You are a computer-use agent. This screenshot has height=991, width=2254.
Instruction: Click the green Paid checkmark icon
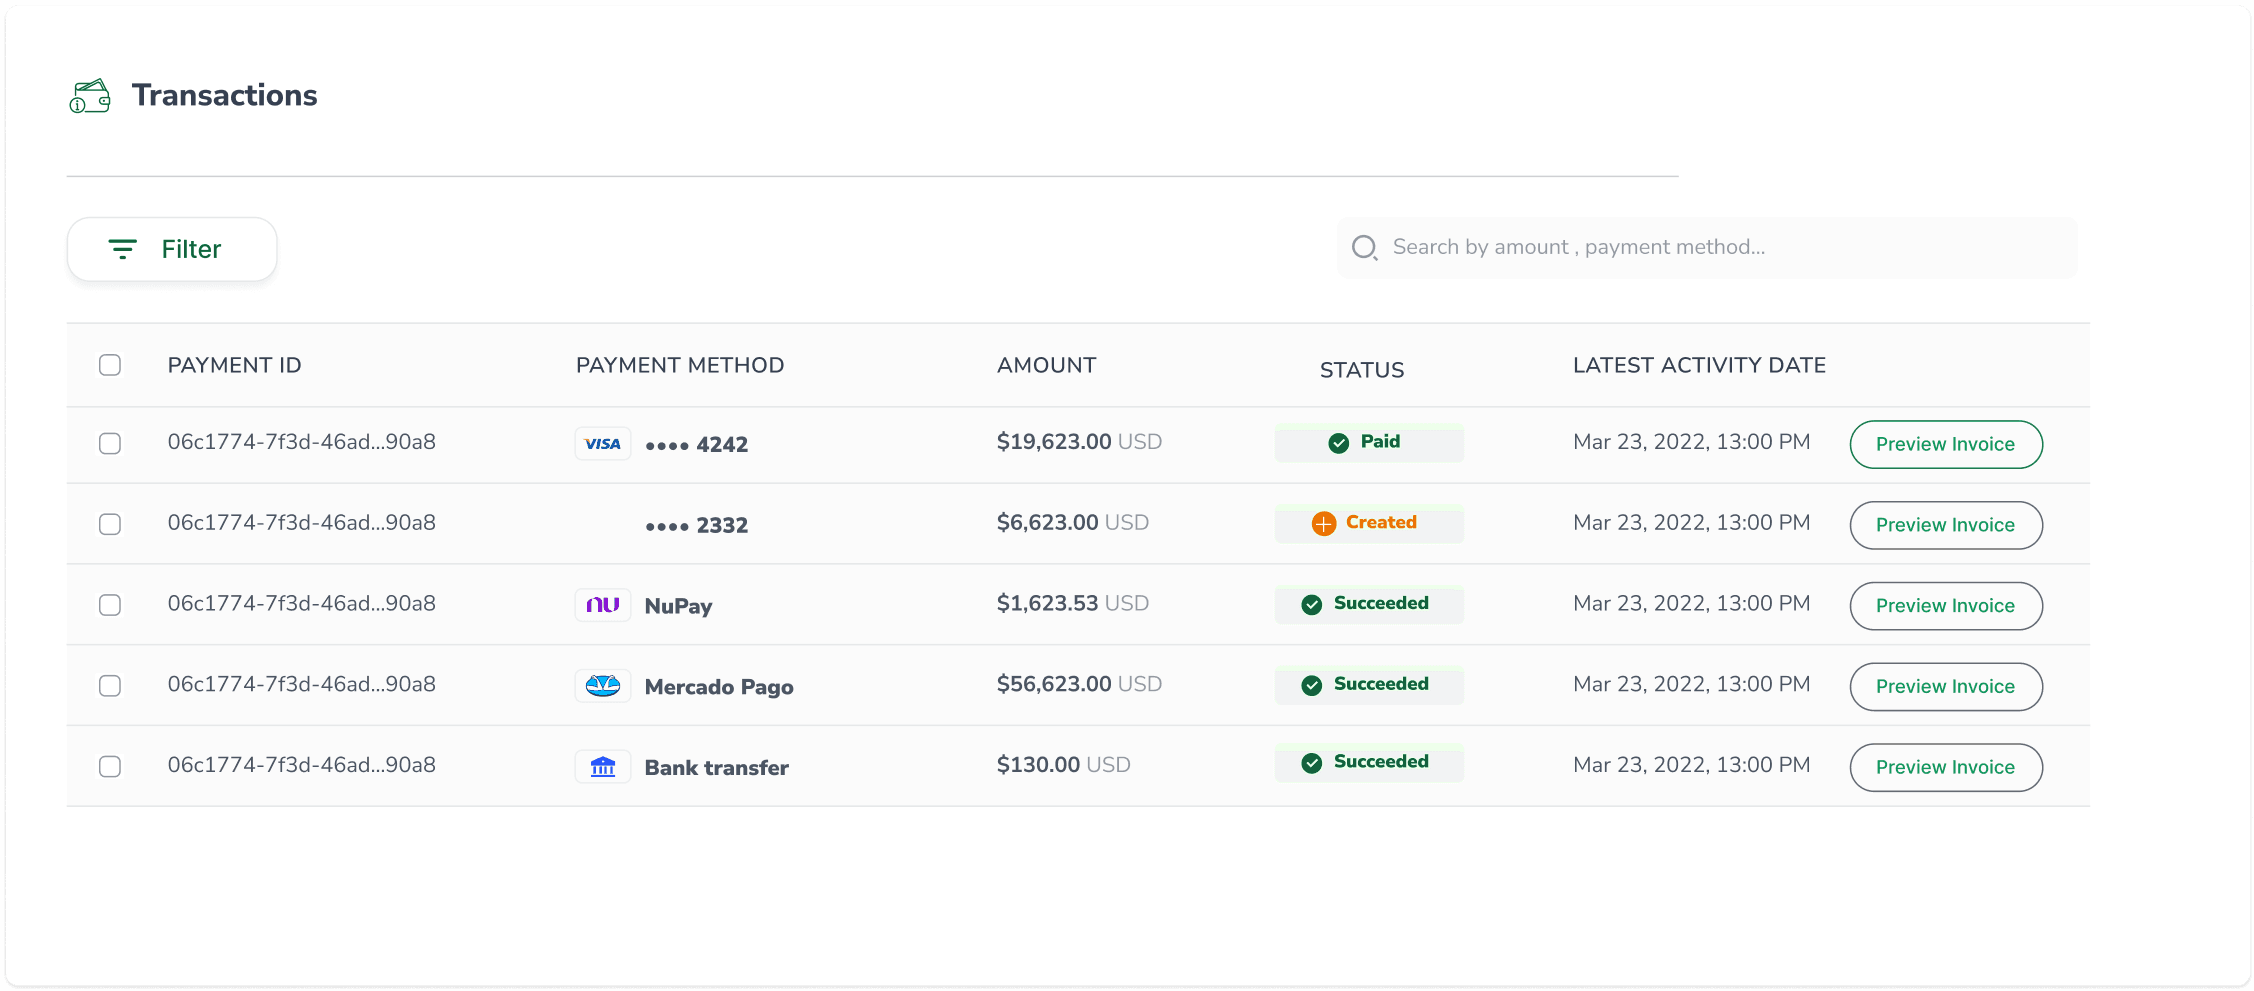click(x=1338, y=443)
